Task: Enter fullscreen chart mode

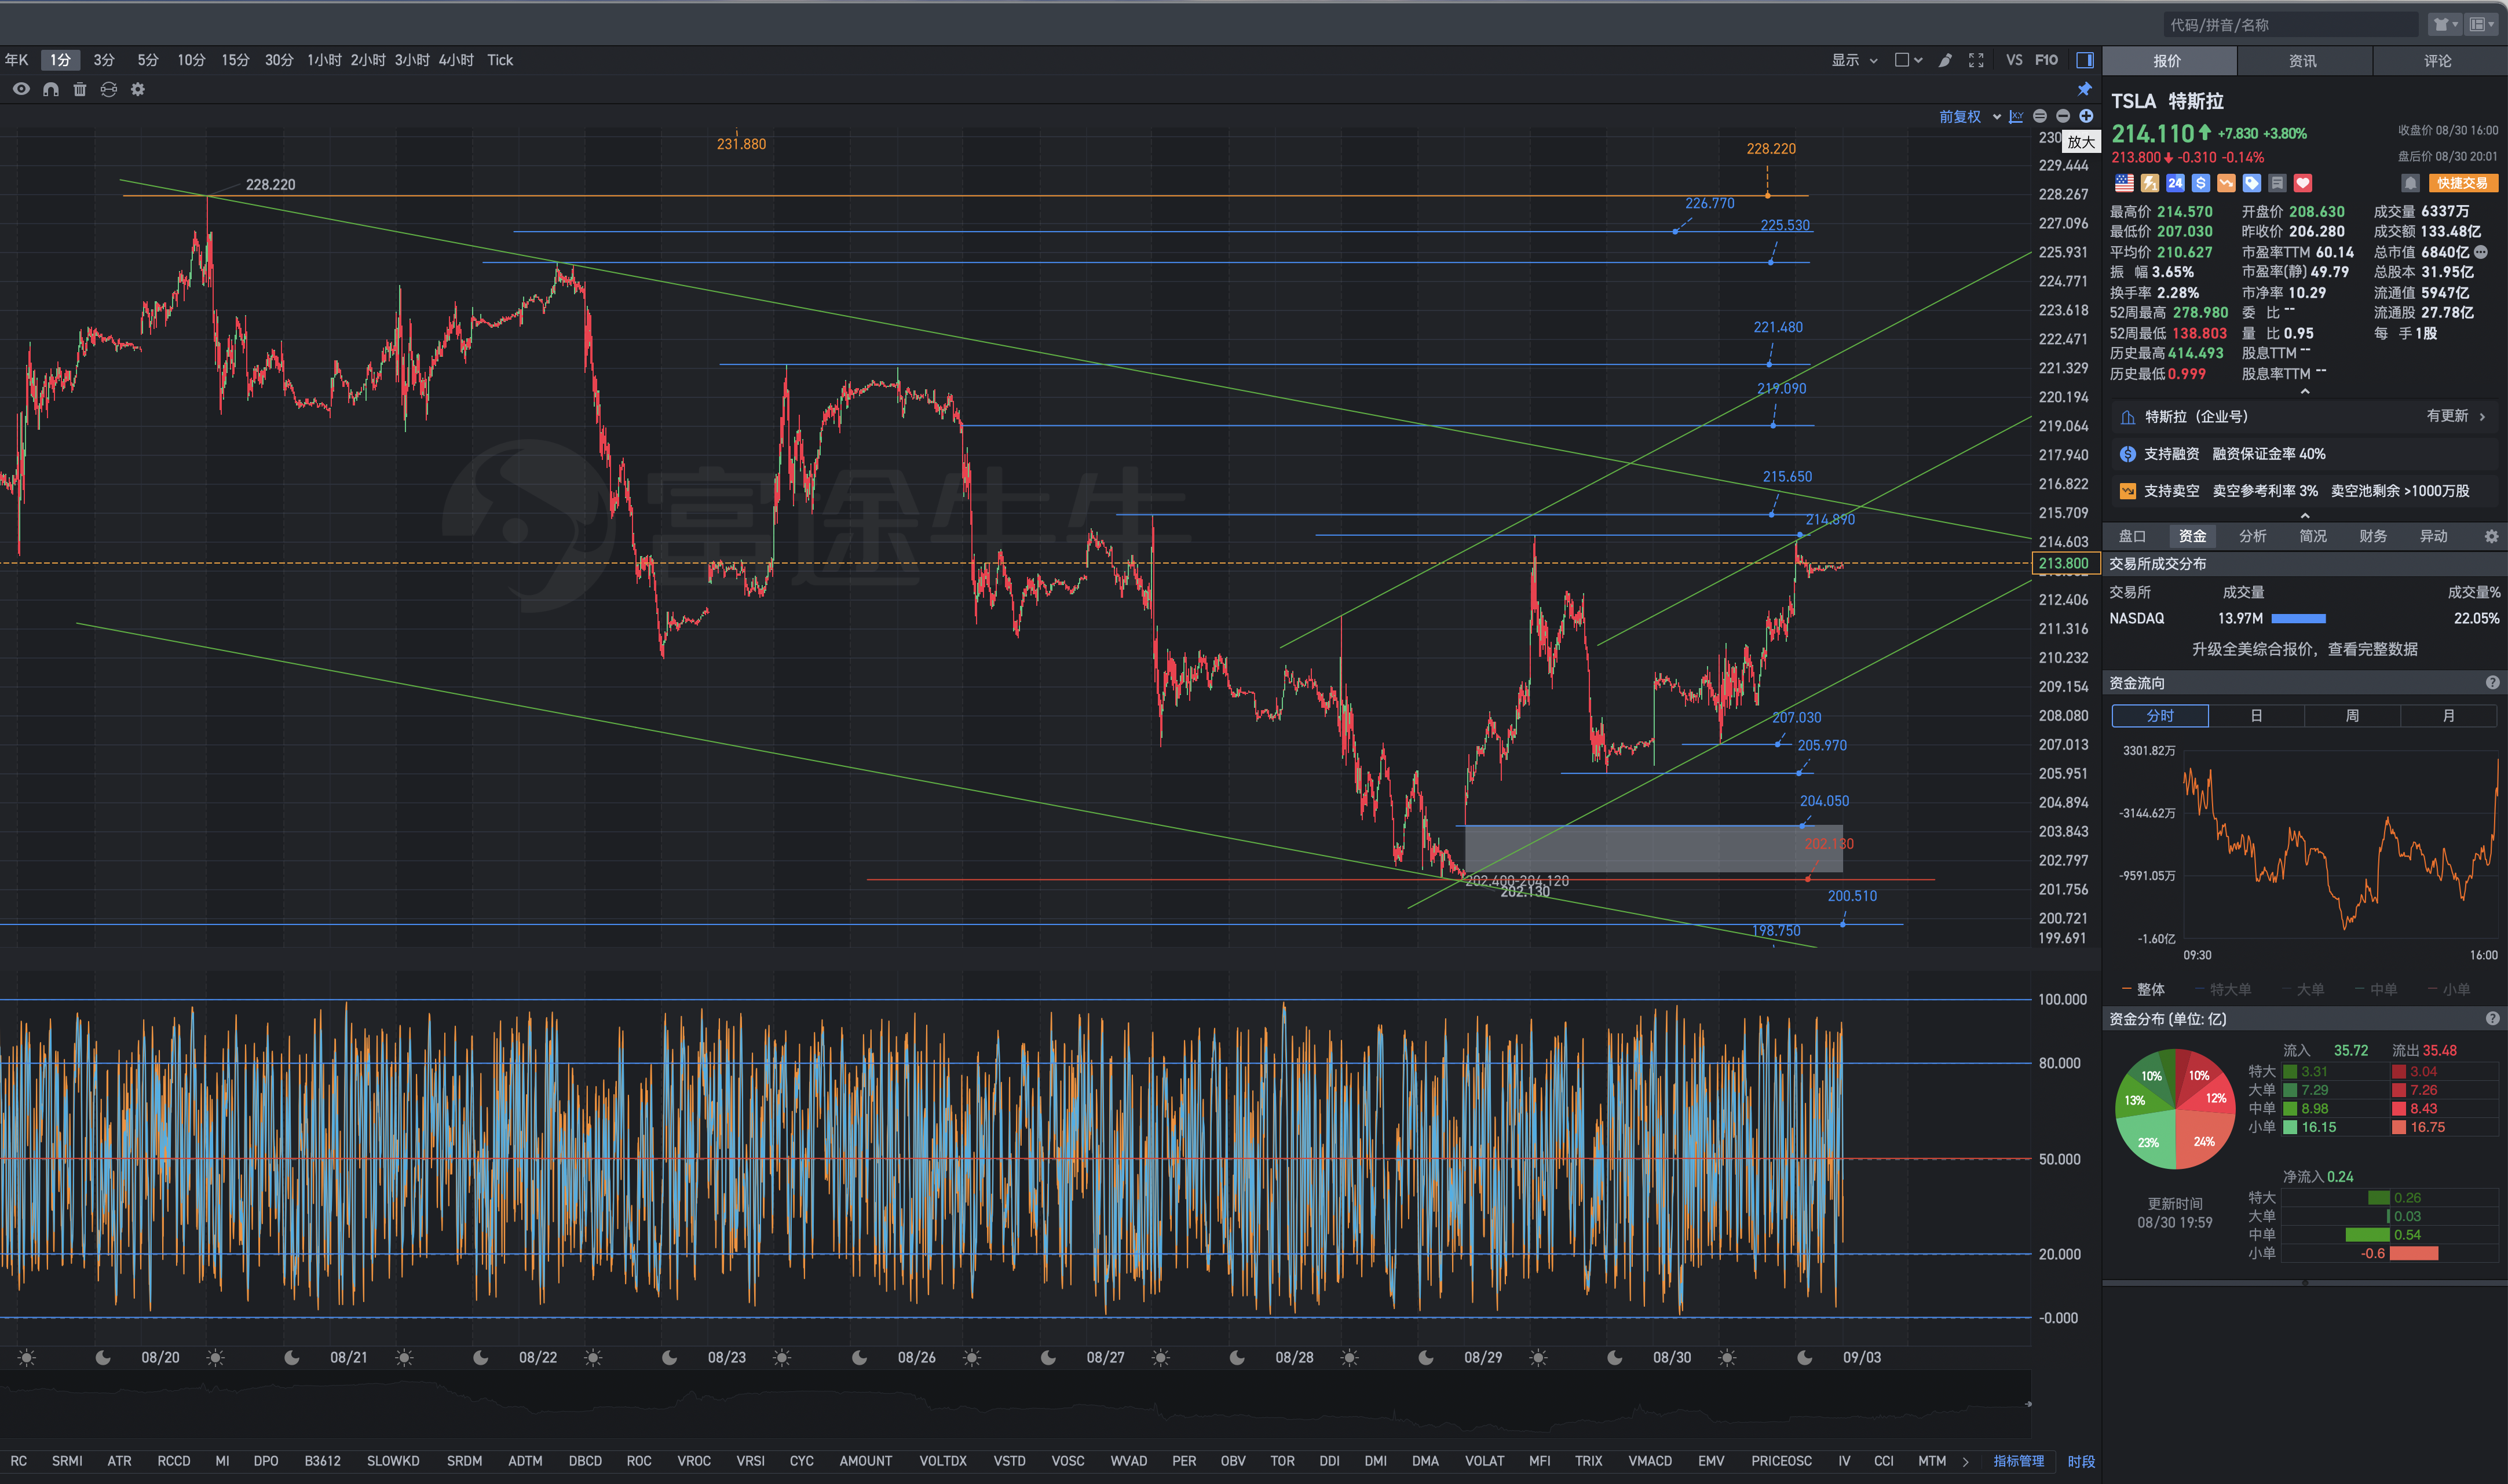Action: pos(1976,60)
